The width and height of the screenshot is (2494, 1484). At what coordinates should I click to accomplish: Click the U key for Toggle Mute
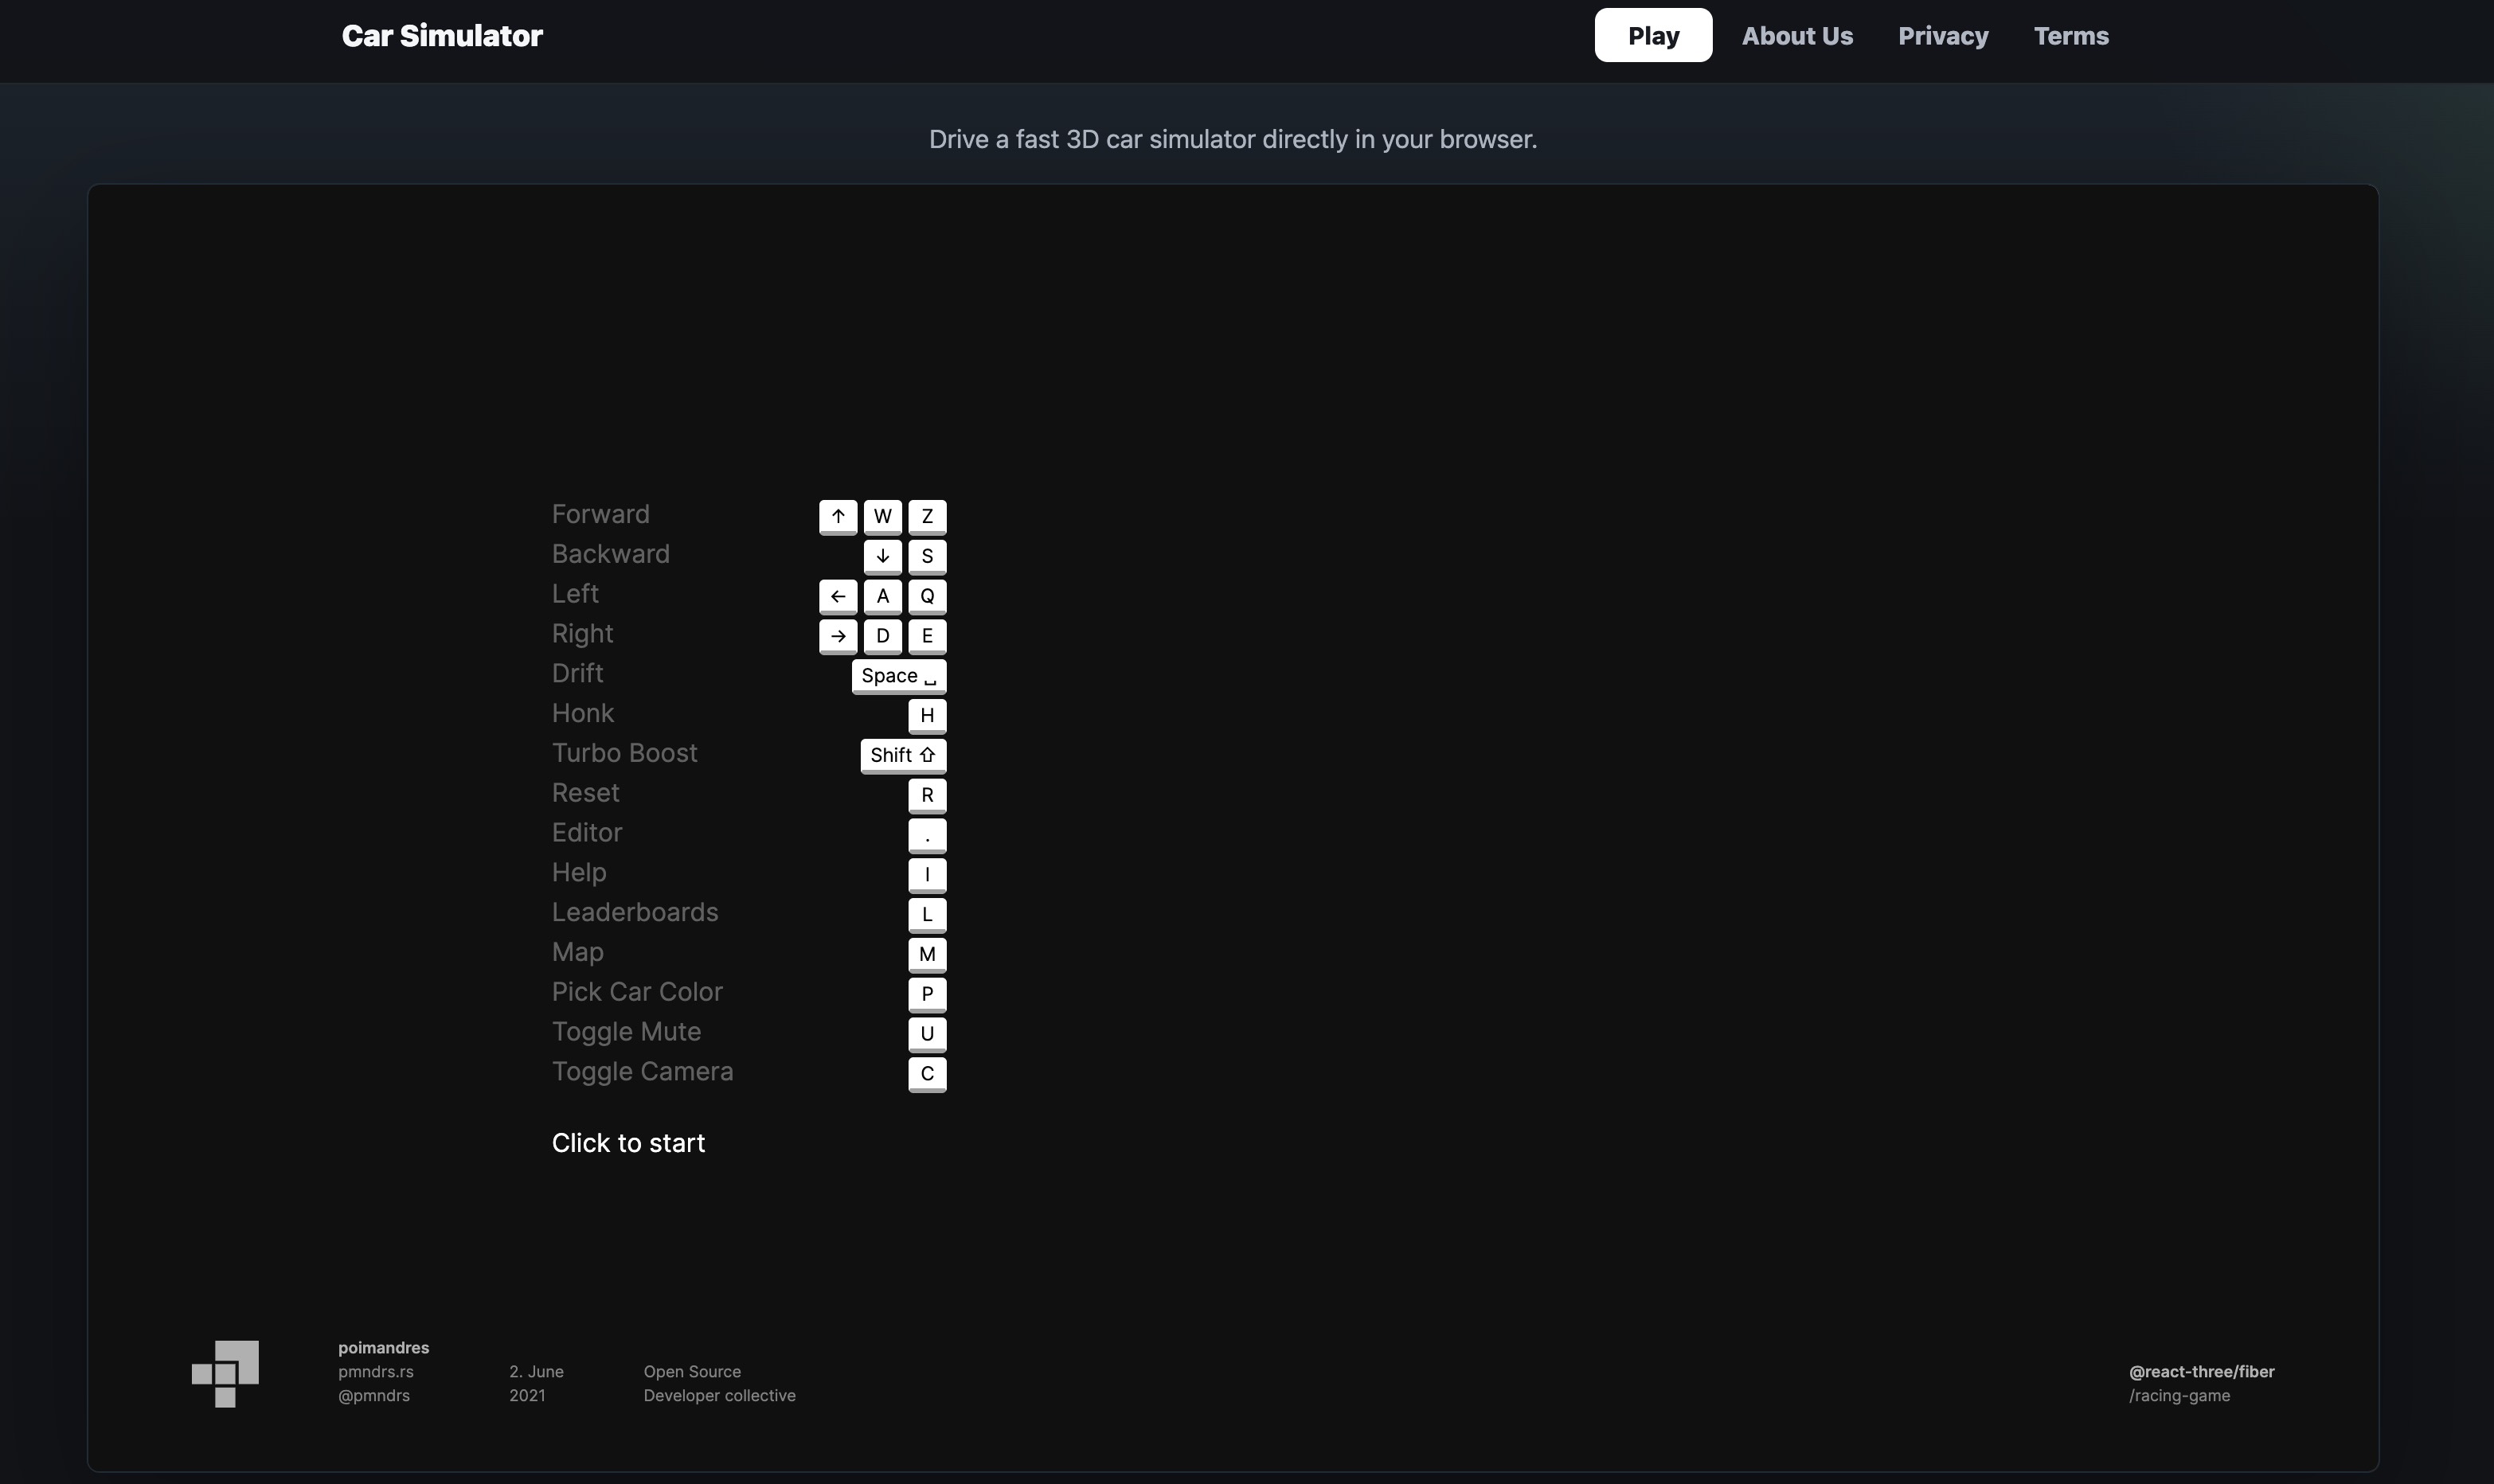pos(927,1035)
